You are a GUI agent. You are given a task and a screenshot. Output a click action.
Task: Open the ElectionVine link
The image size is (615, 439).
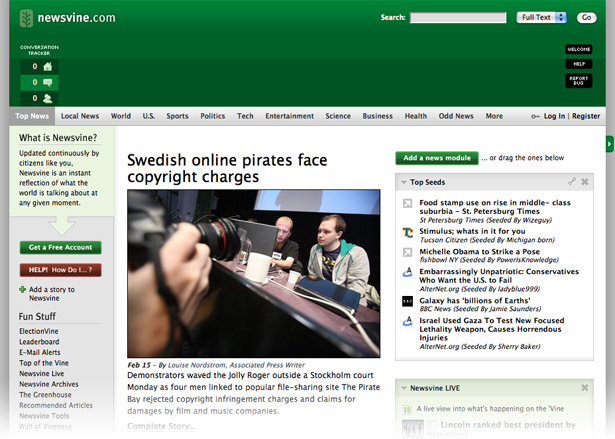[x=39, y=331]
